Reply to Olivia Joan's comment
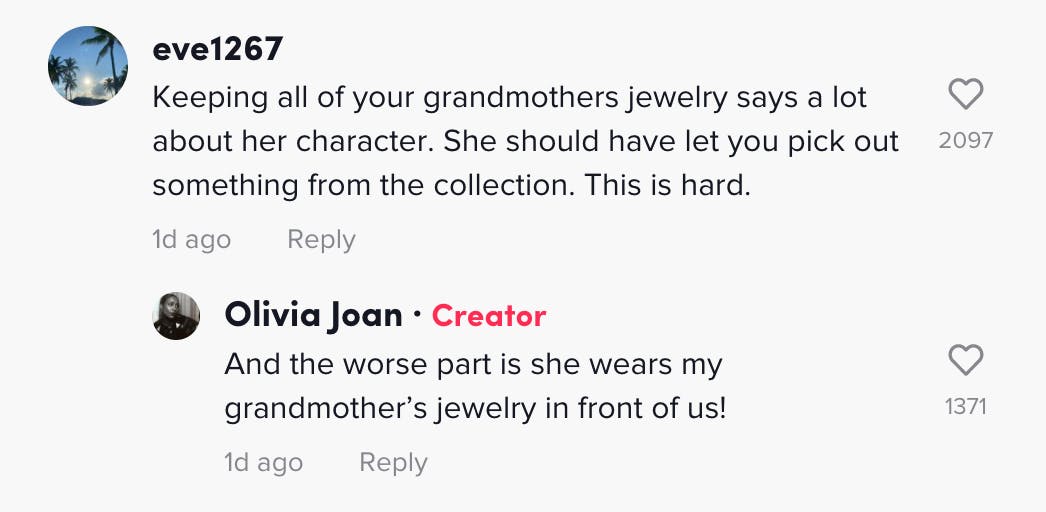 [393, 463]
